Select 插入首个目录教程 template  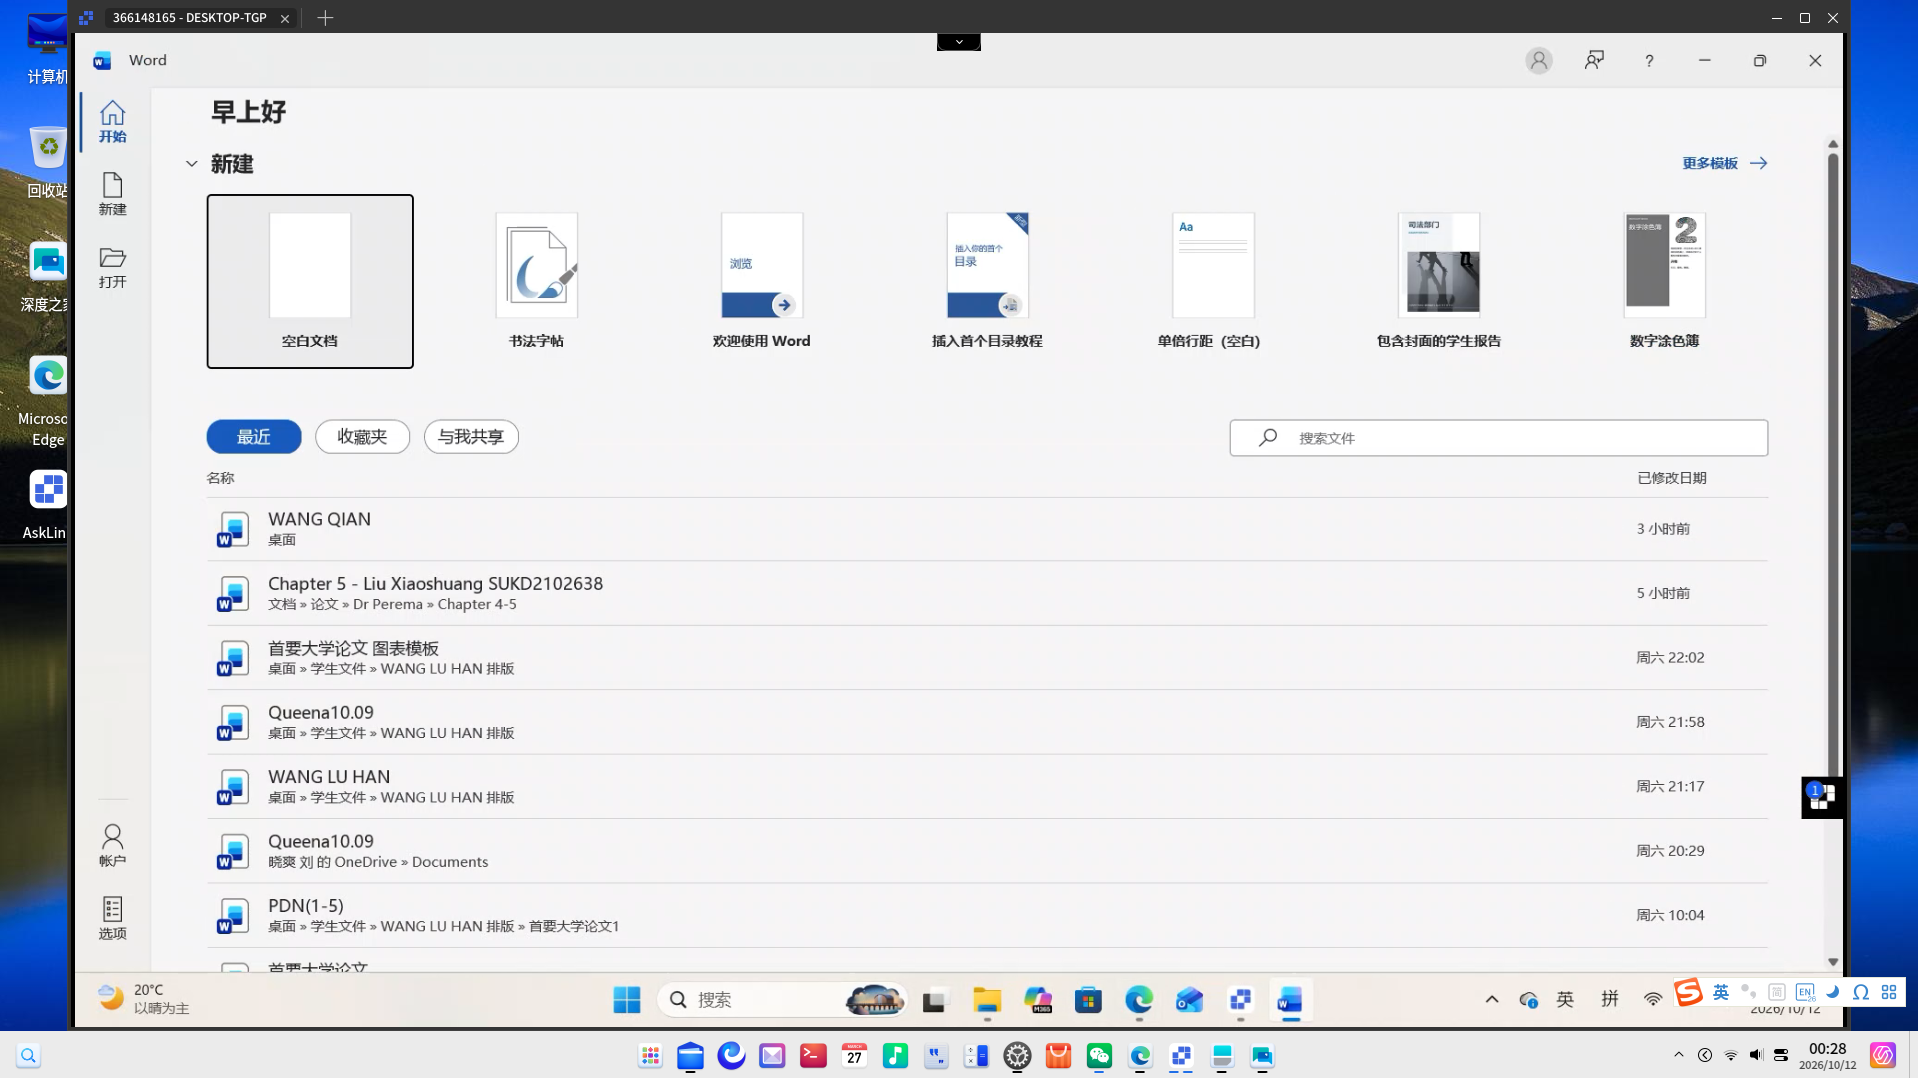(987, 281)
